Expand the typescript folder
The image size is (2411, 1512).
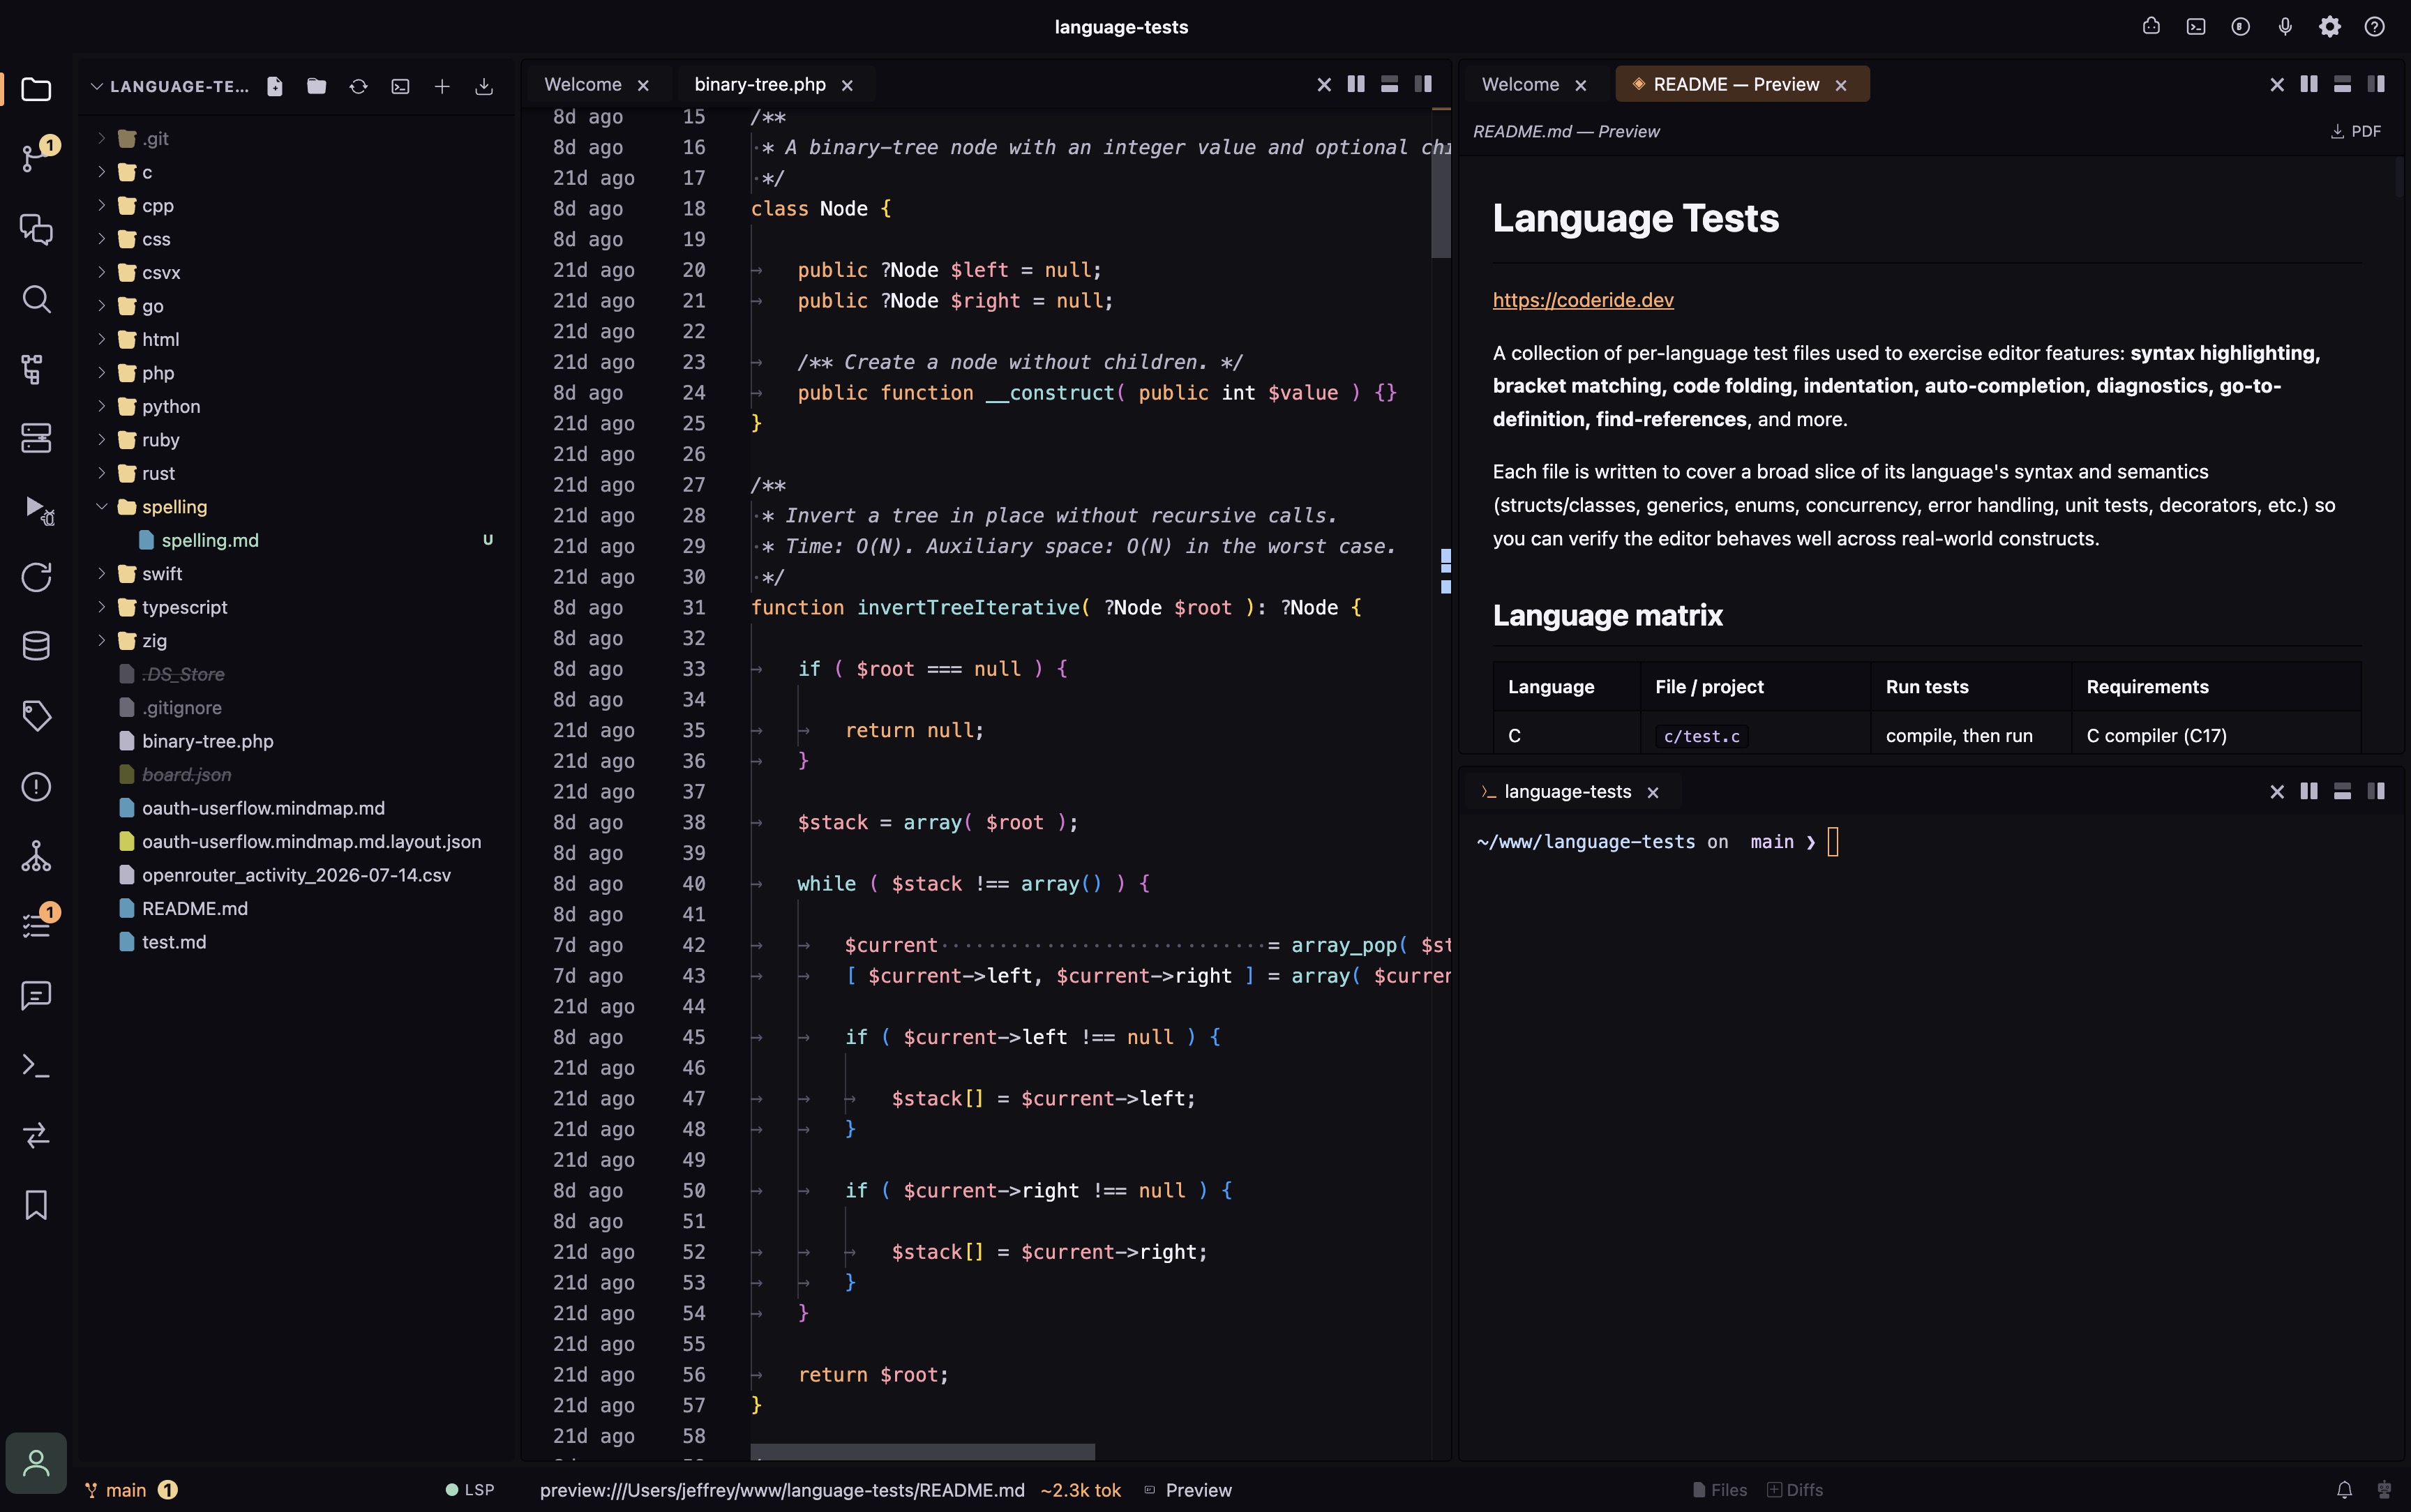(x=101, y=607)
